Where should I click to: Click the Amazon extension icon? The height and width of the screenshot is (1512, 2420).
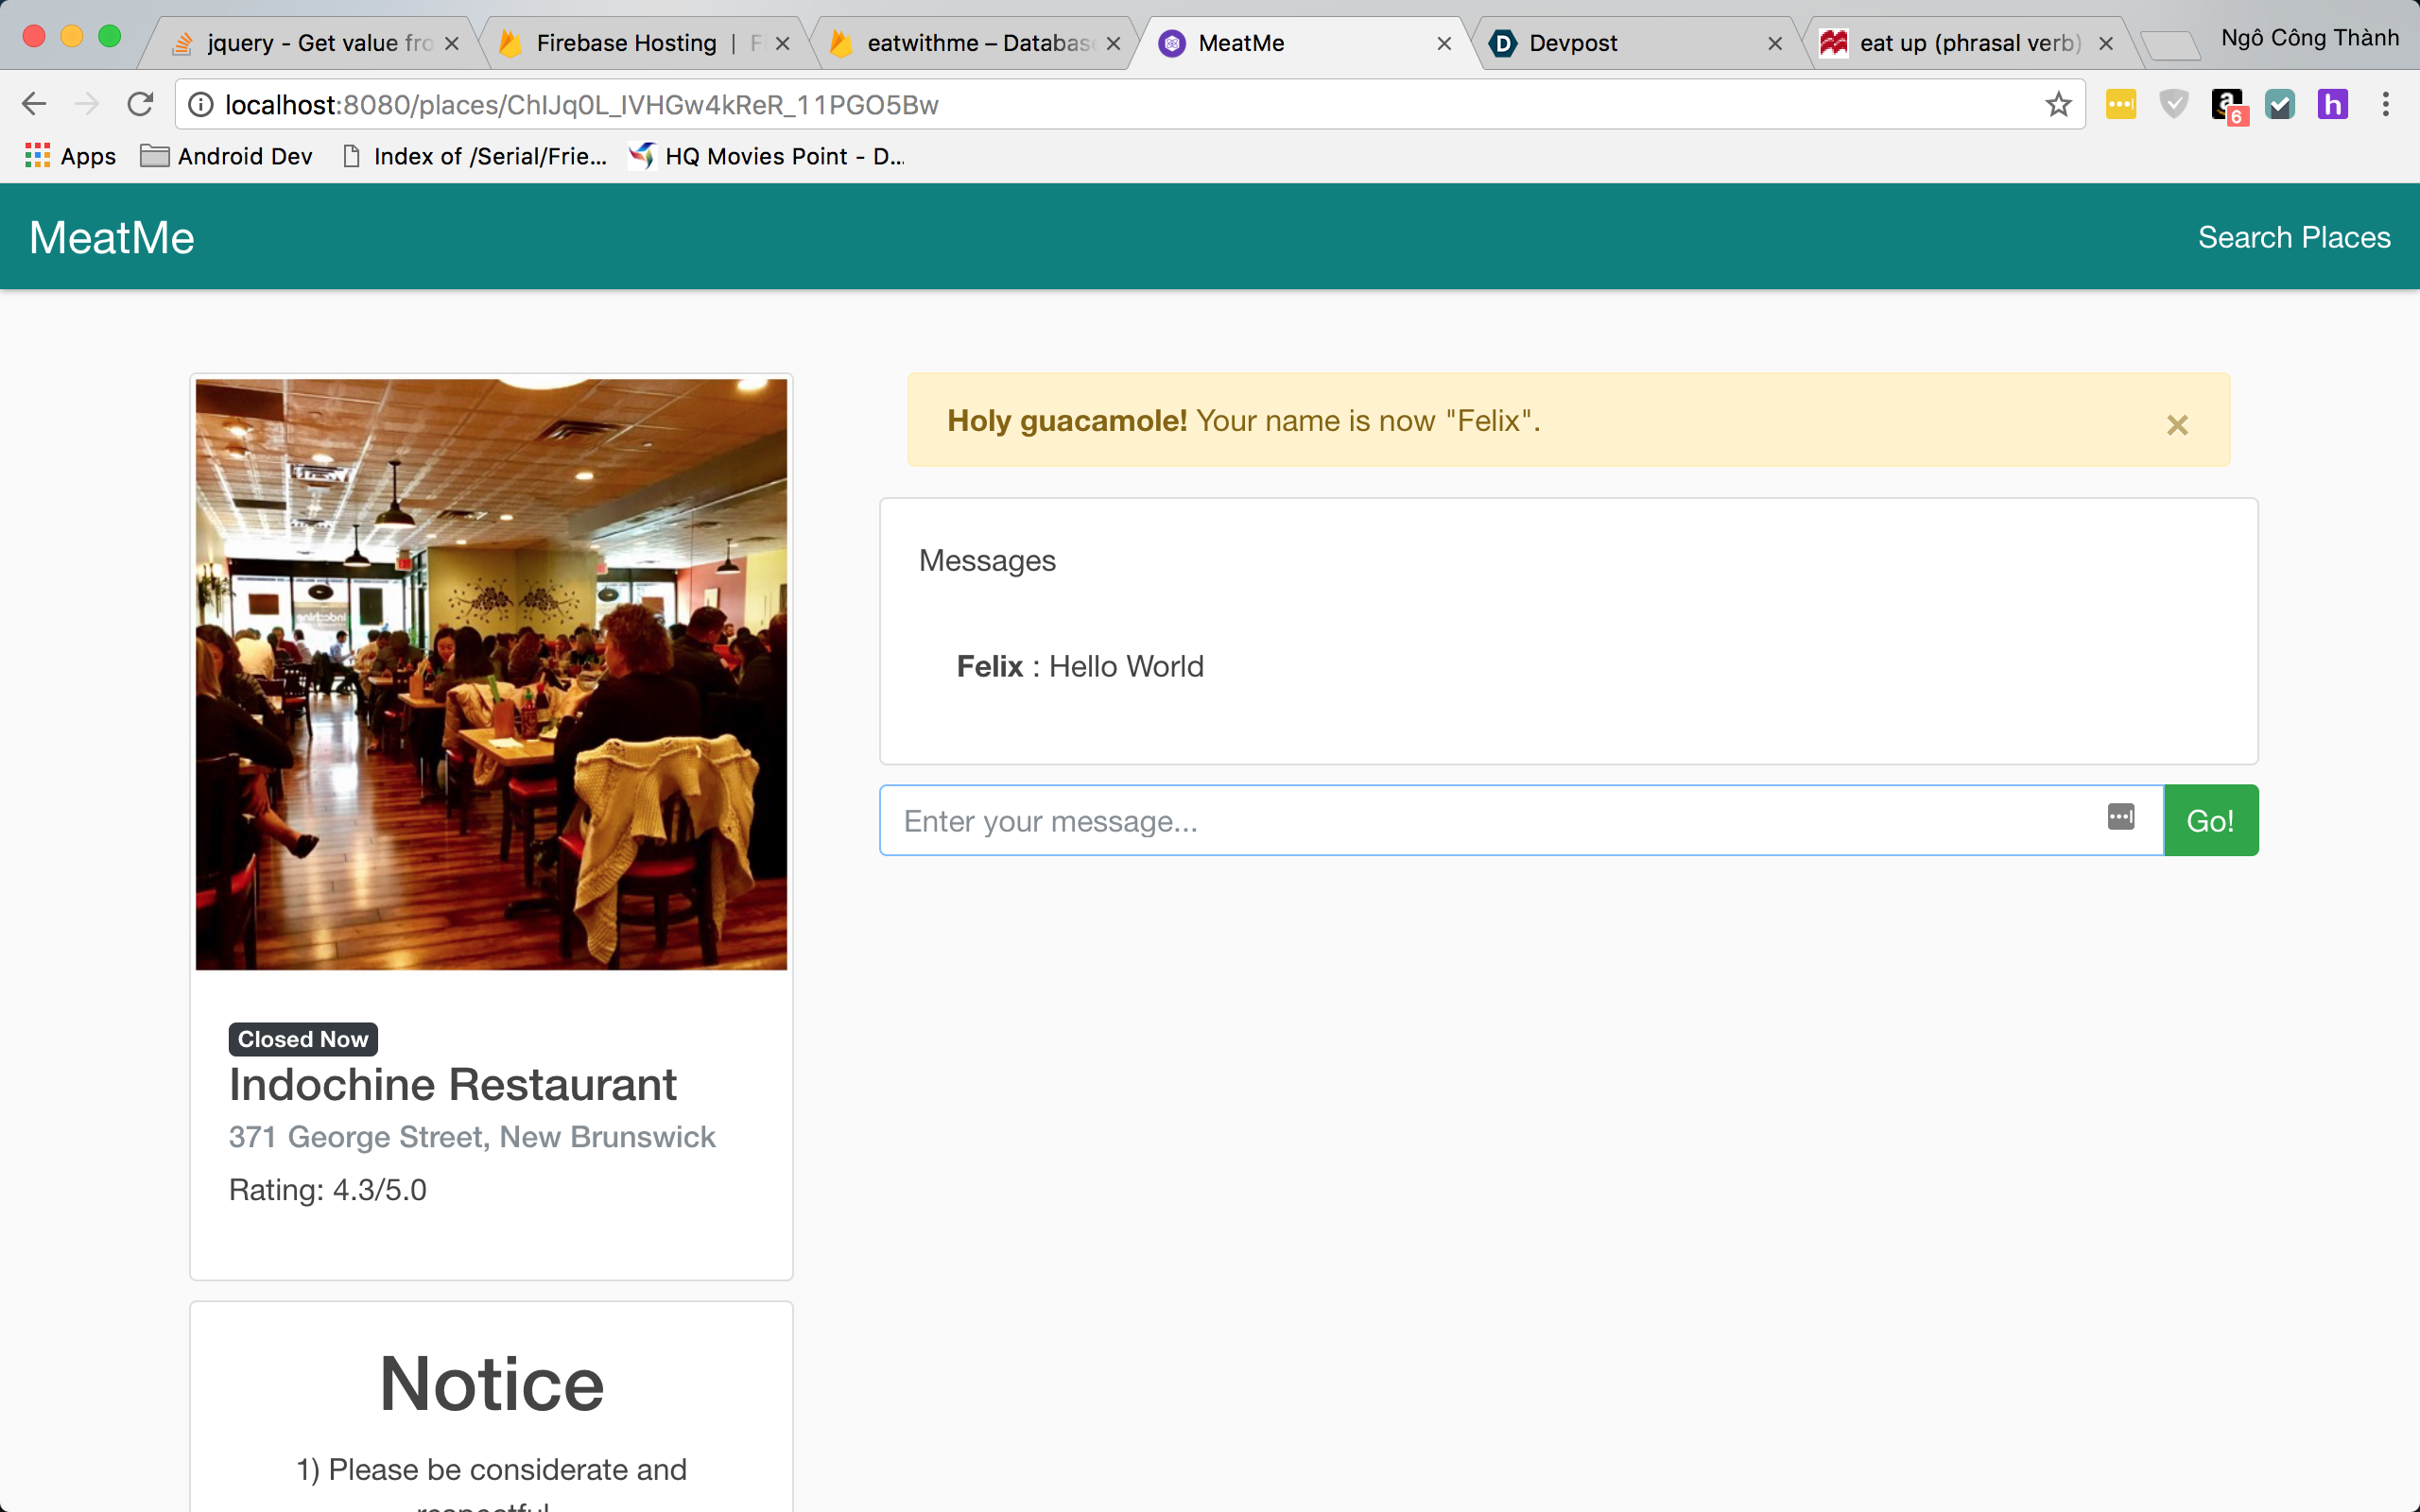pos(2227,104)
